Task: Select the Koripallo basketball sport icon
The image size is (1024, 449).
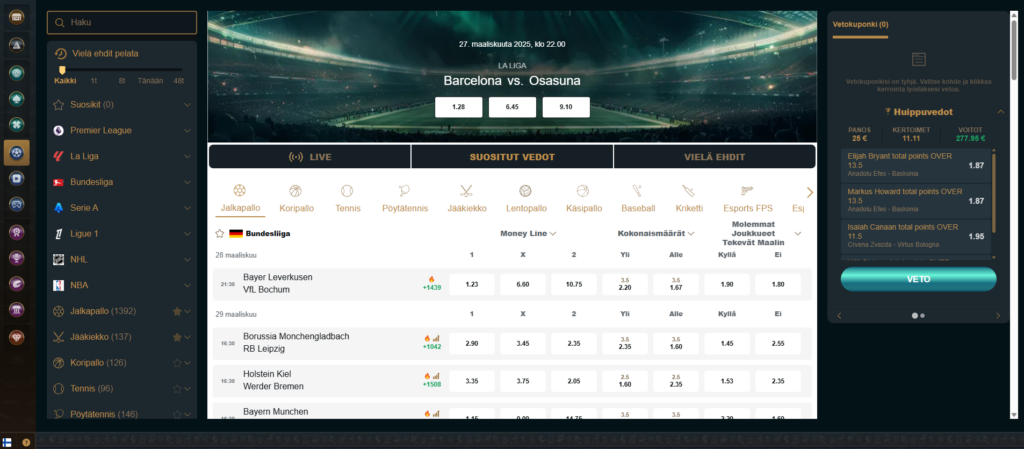Action: click(295, 191)
